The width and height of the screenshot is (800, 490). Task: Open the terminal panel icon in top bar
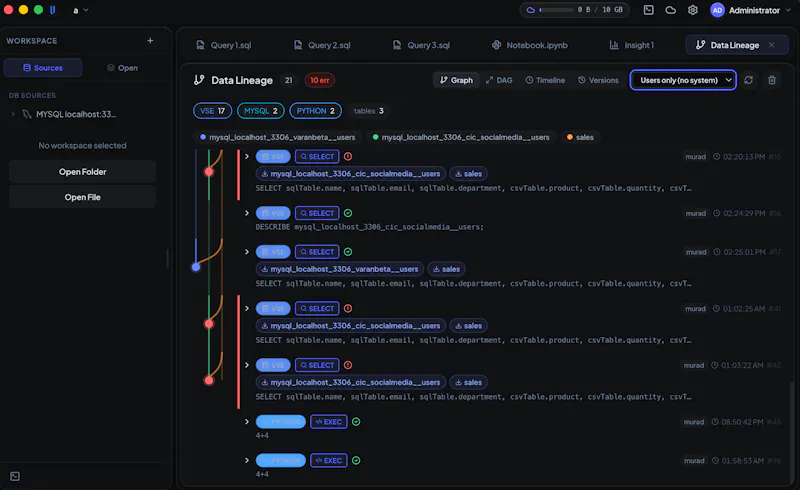[648, 10]
